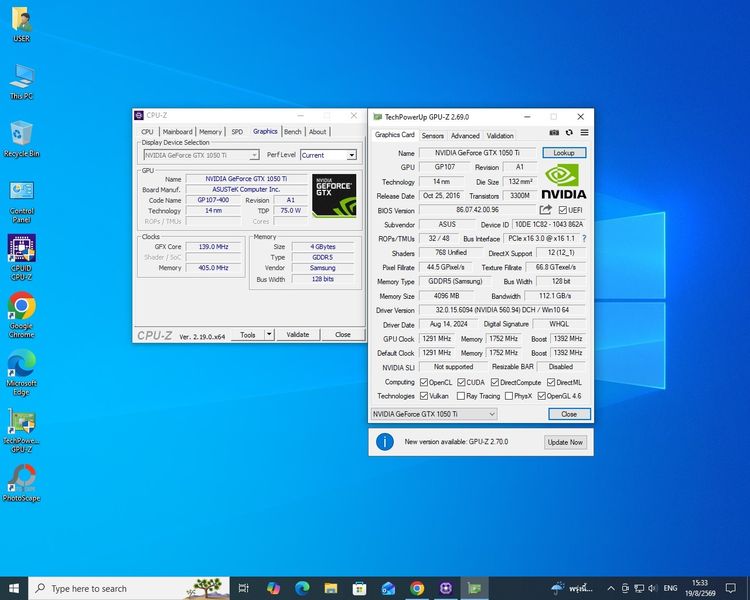Image resolution: width=750 pixels, height=600 pixels.
Task: Select the This PC desktop icon
Action: point(21,82)
